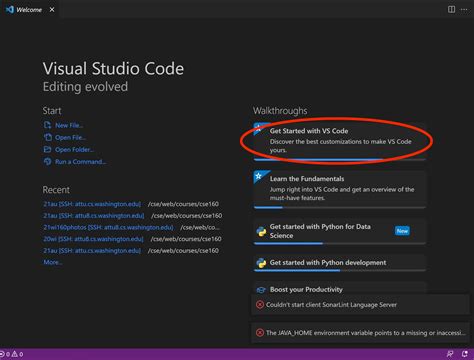Click the feedback icon in the status bar

[x=450, y=354]
